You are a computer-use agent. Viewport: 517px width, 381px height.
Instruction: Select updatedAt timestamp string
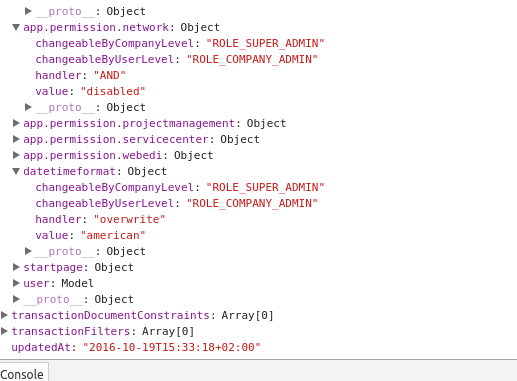pyautogui.click(x=172, y=347)
